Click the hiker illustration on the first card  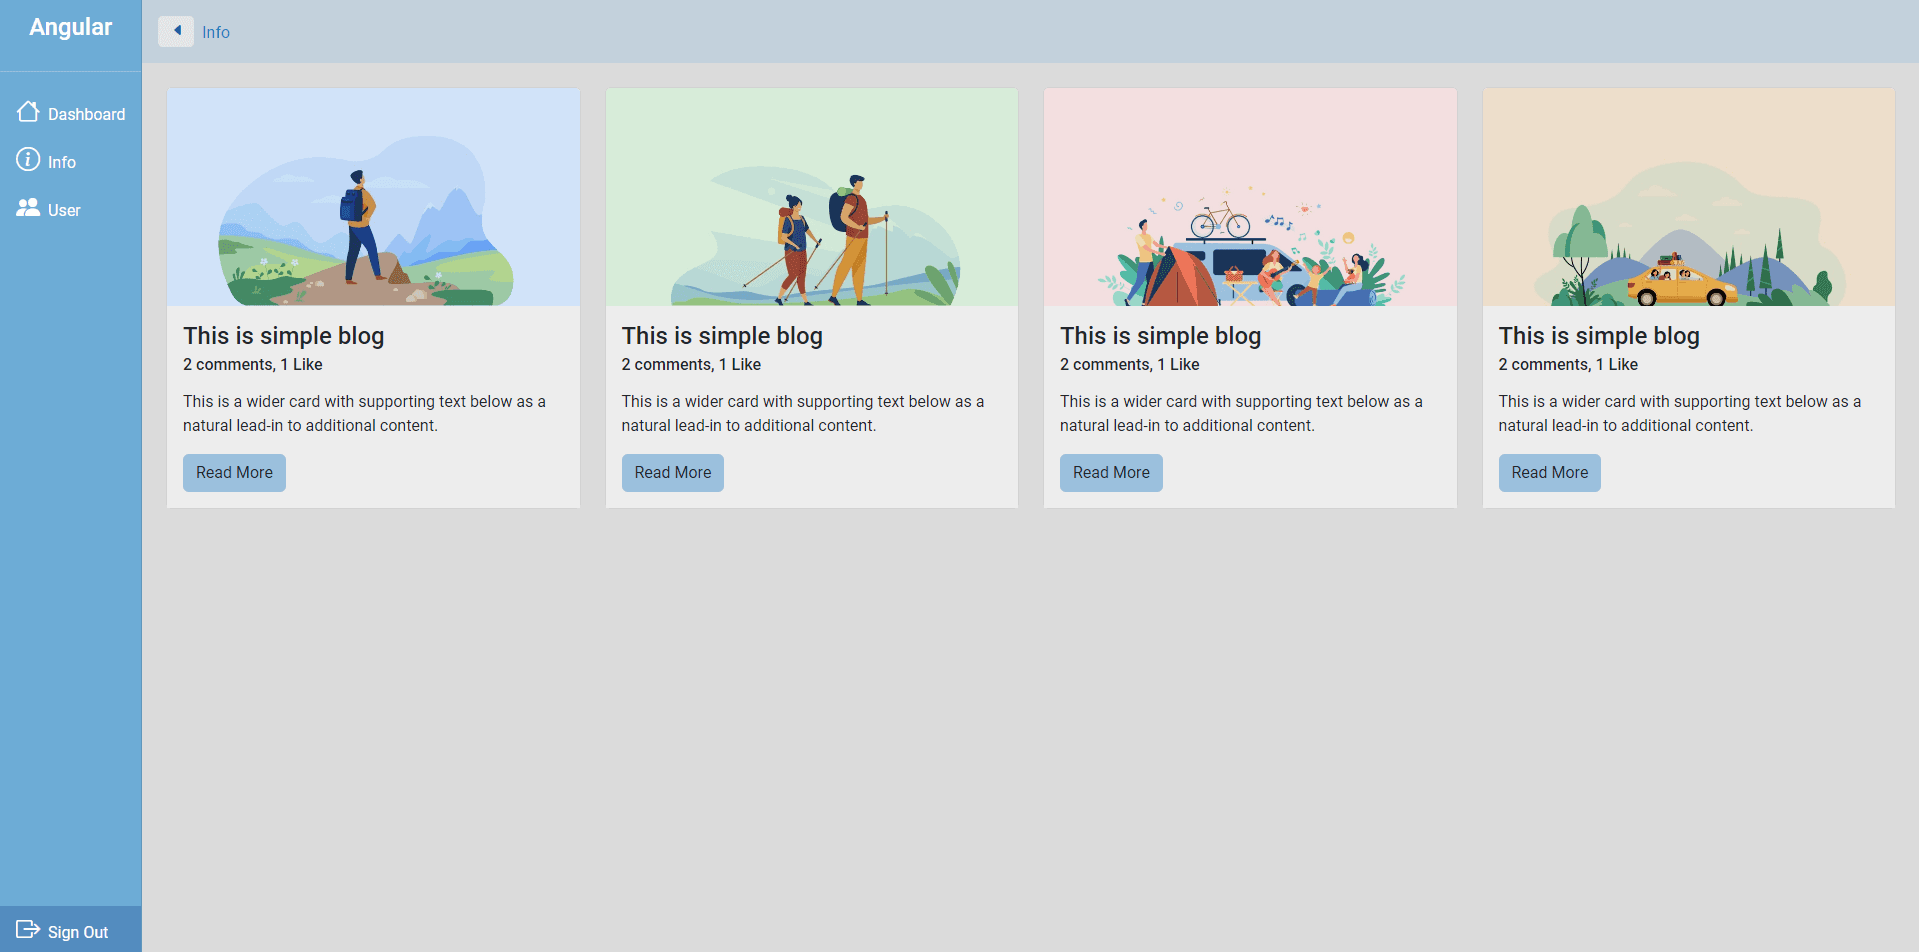[x=373, y=196]
